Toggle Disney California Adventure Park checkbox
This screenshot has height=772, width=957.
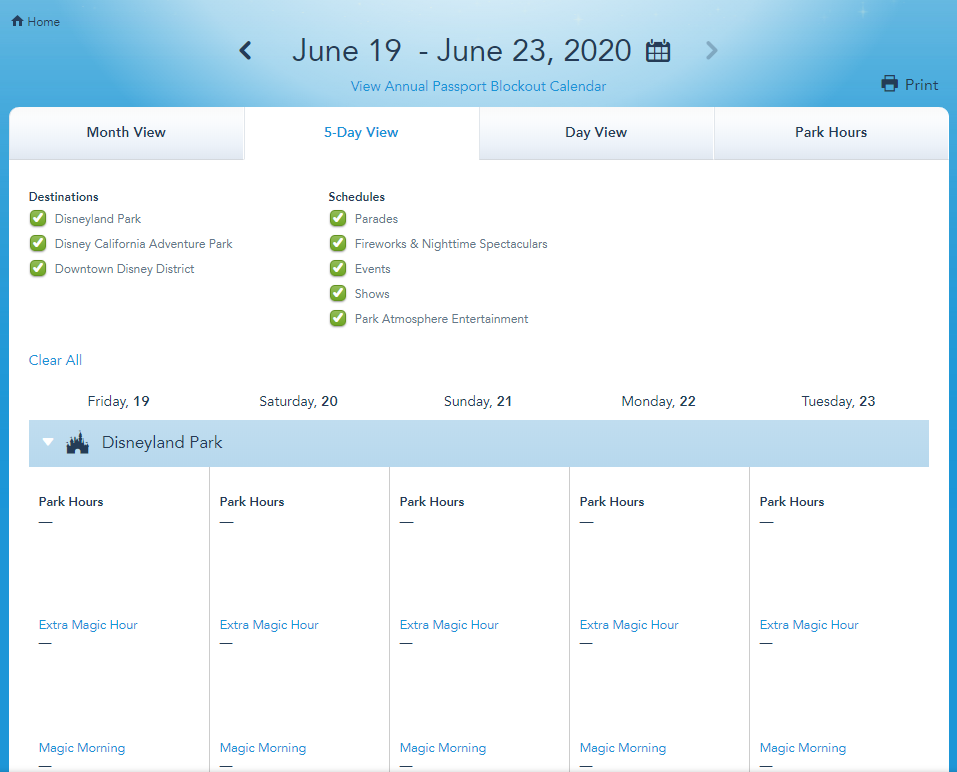[38, 244]
